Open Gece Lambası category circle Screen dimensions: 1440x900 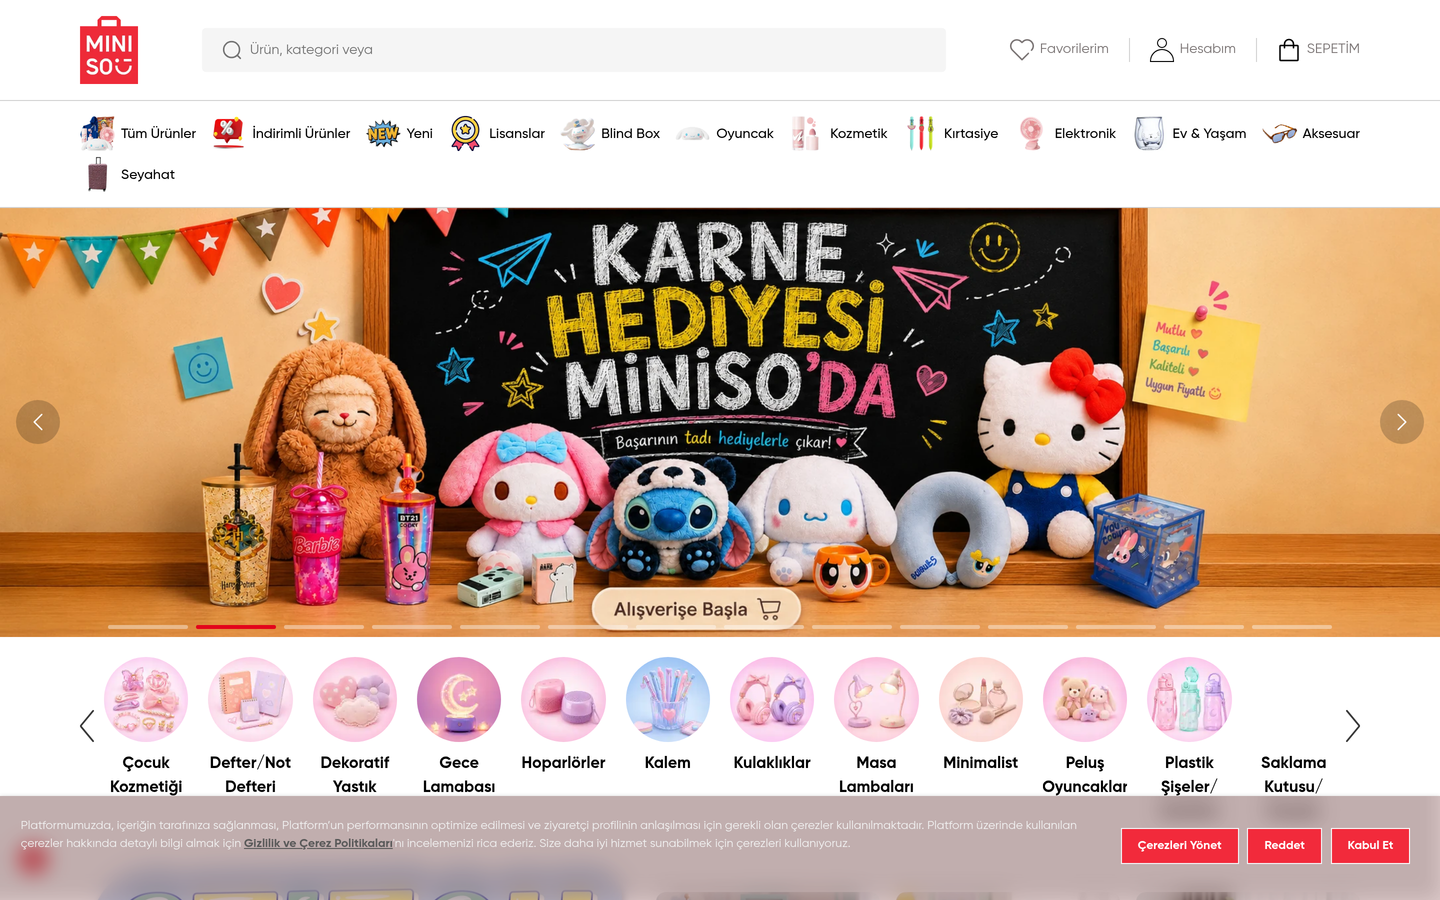(x=459, y=699)
